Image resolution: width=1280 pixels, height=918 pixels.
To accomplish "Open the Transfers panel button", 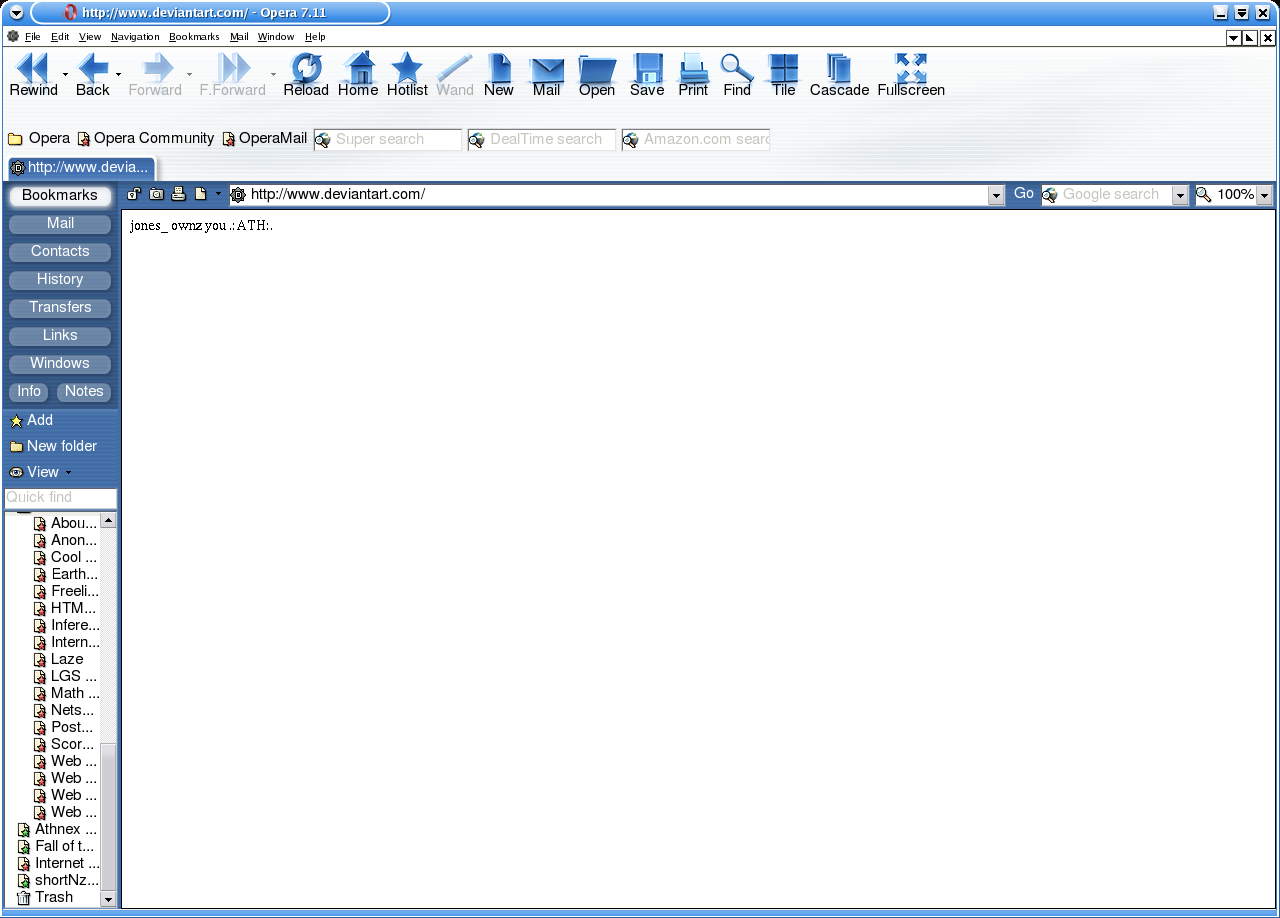I will click(x=60, y=307).
